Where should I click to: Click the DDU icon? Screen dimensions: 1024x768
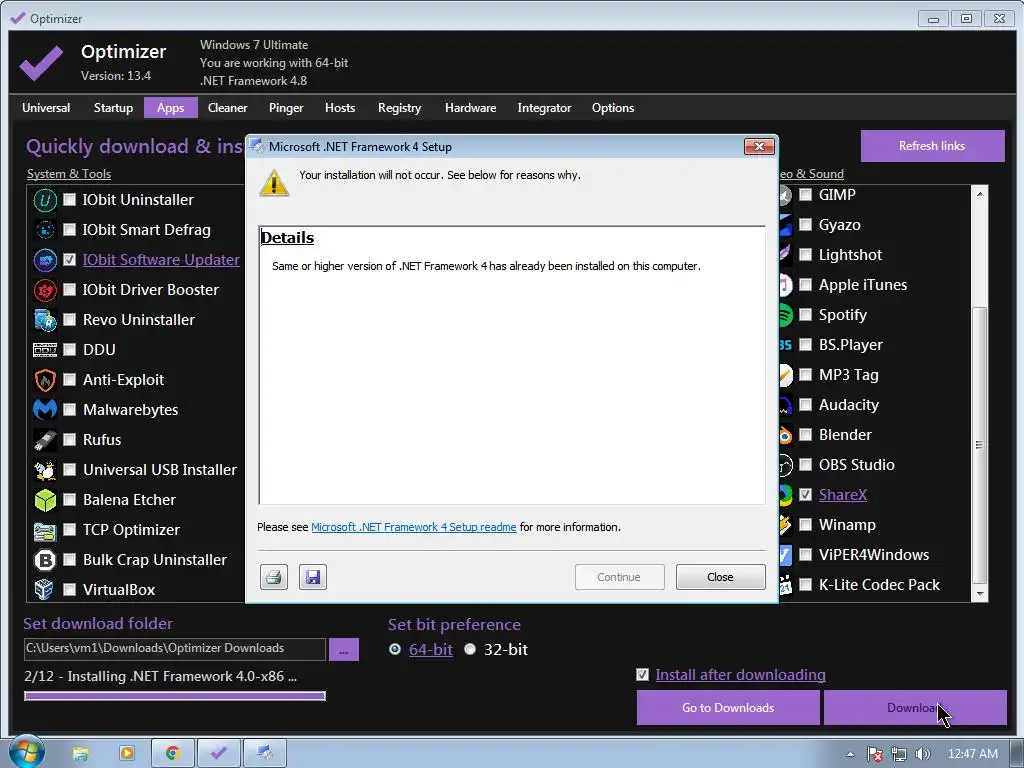[x=45, y=350]
